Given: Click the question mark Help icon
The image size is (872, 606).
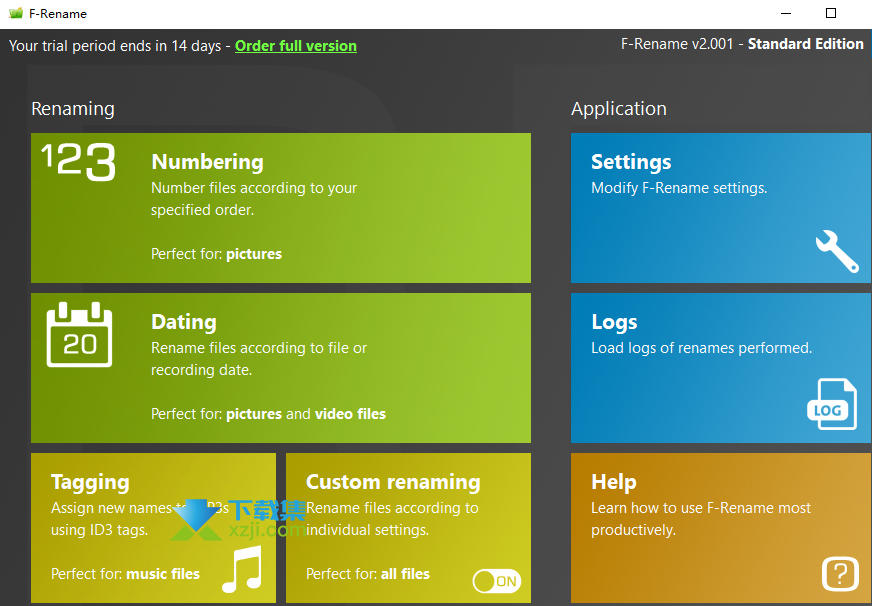Looking at the screenshot, I should click(840, 574).
